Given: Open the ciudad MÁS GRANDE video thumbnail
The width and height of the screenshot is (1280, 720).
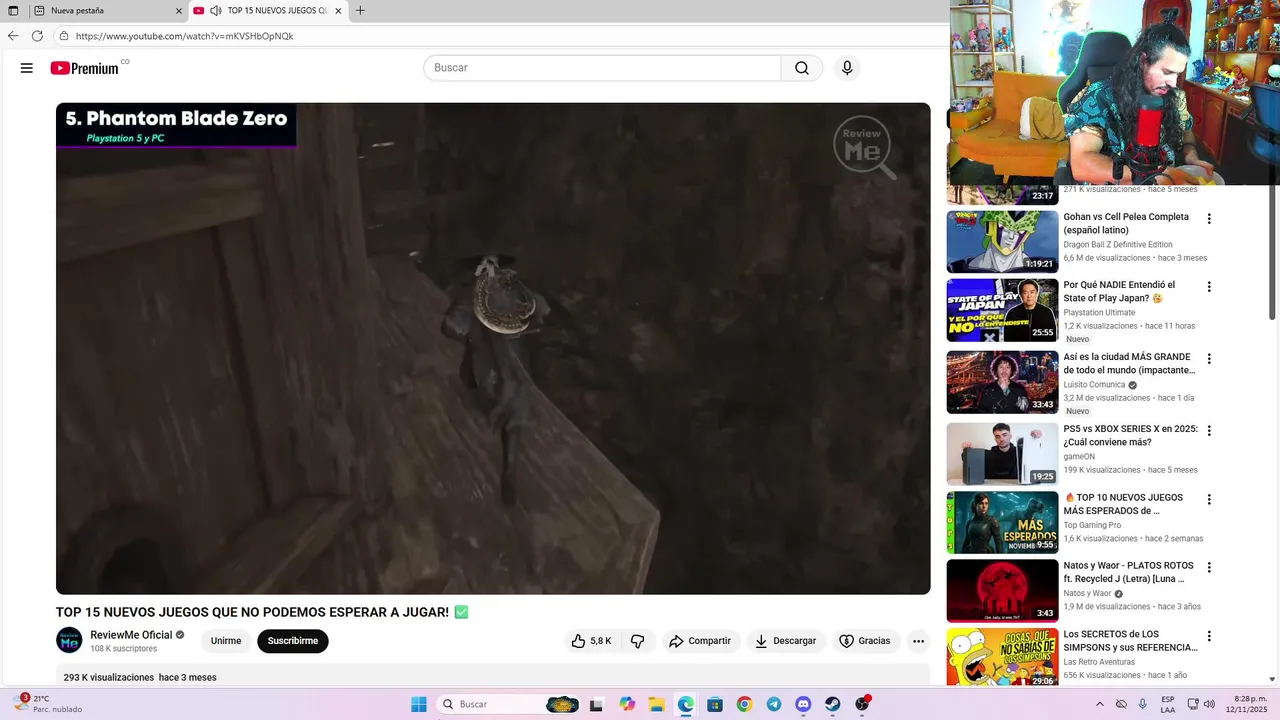Looking at the screenshot, I should point(1002,382).
